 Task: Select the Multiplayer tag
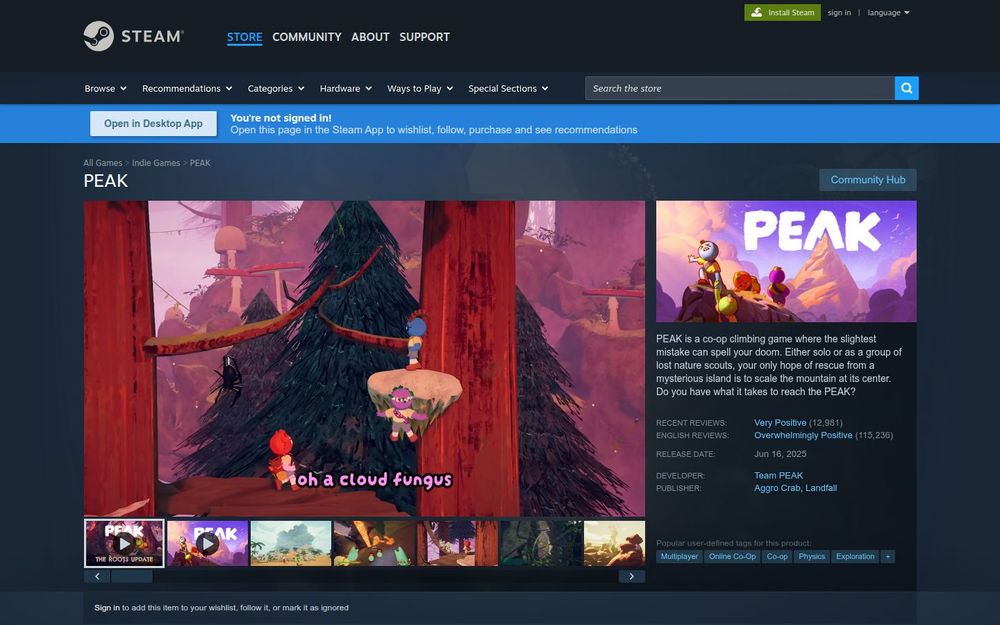(x=679, y=557)
